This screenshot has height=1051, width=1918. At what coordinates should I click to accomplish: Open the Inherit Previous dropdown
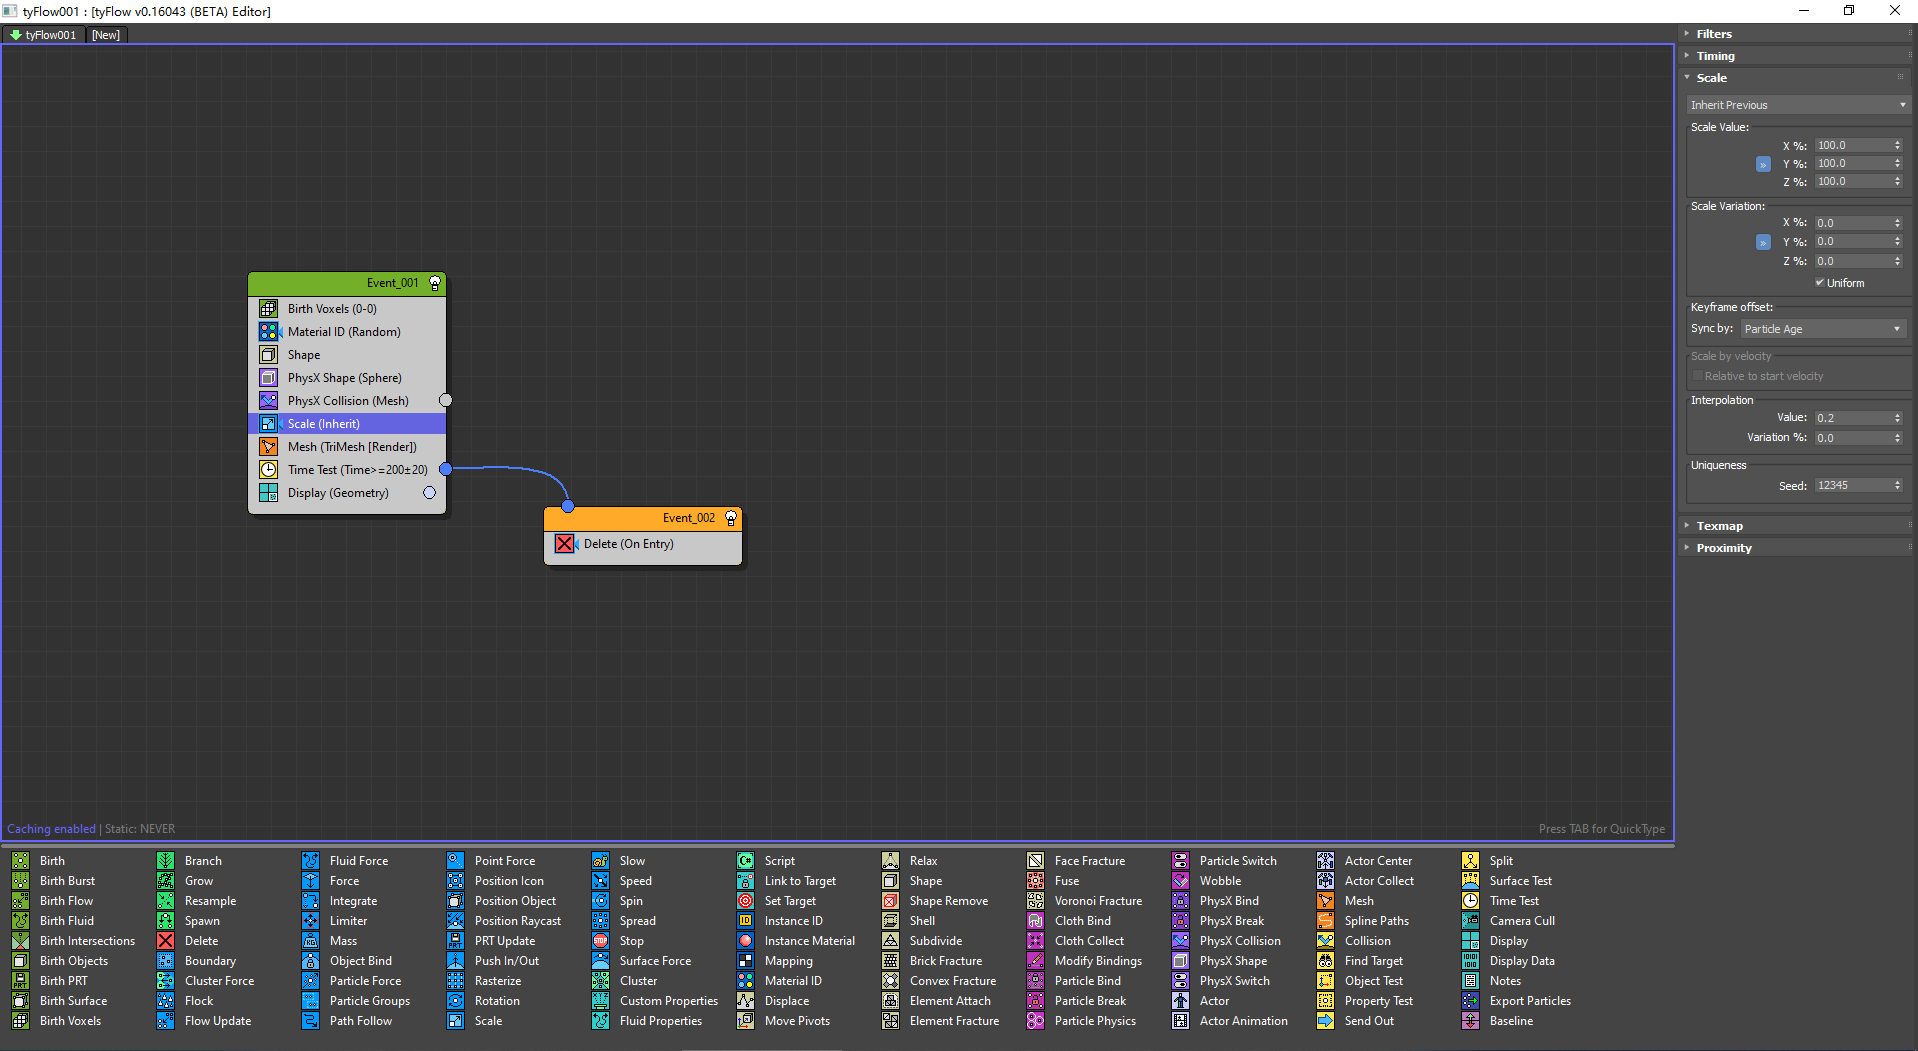pyautogui.click(x=1798, y=105)
